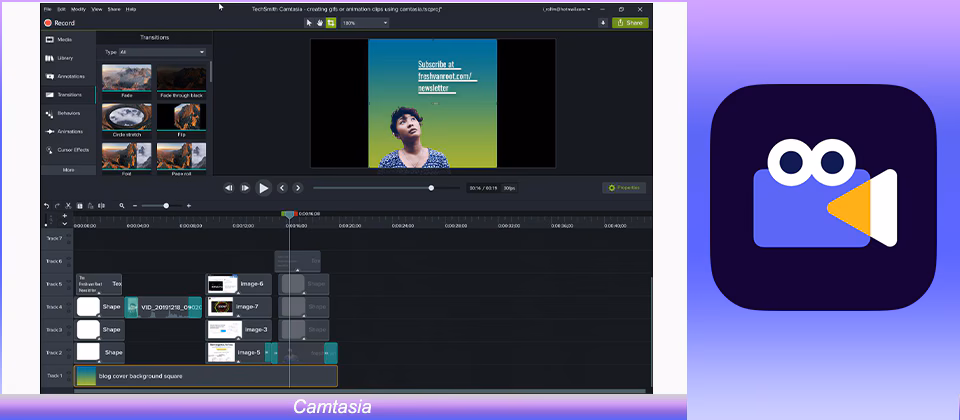Click the Paste icon in timeline toolbar
The width and height of the screenshot is (960, 420).
coord(90,206)
